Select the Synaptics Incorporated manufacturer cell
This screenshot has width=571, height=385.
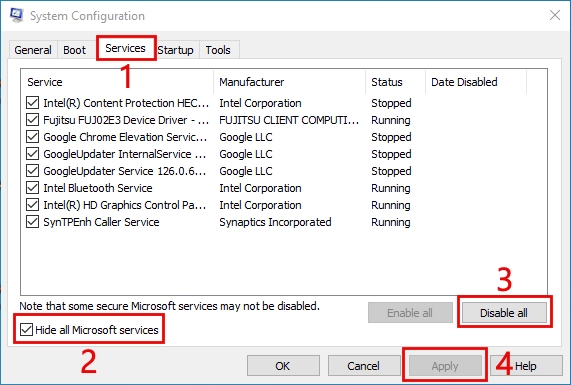[x=275, y=222]
